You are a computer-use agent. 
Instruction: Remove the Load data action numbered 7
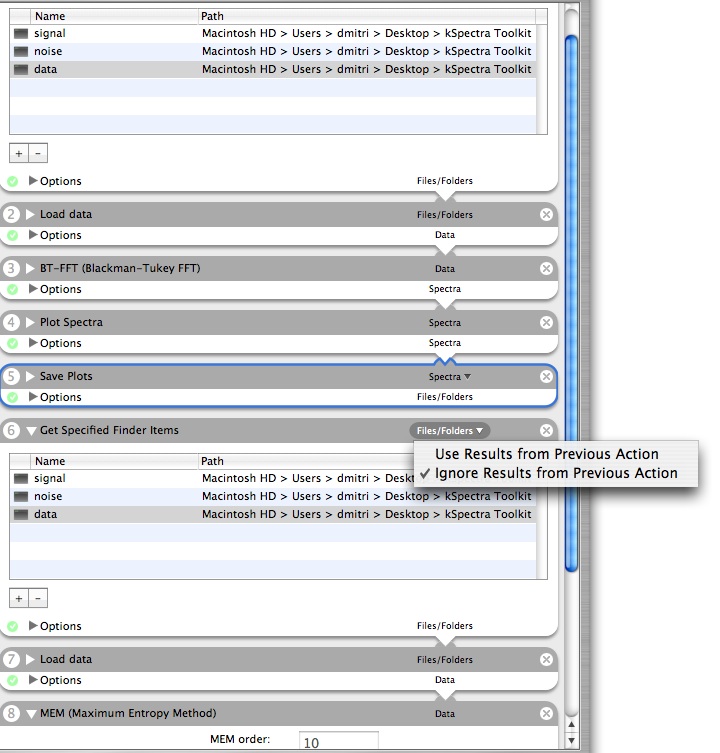click(x=546, y=659)
